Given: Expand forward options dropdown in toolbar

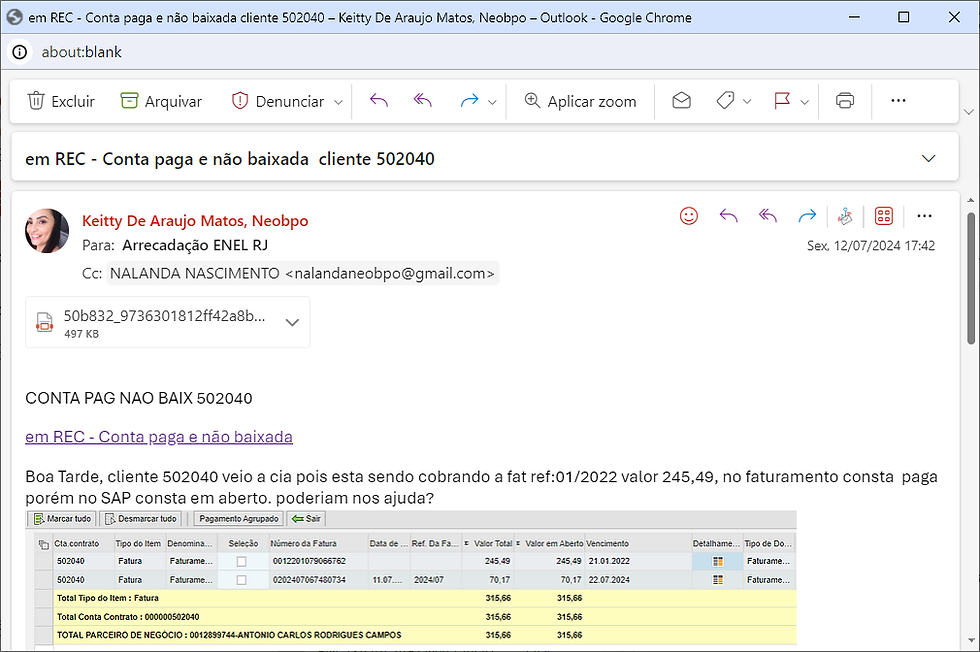Looking at the screenshot, I should (492, 102).
